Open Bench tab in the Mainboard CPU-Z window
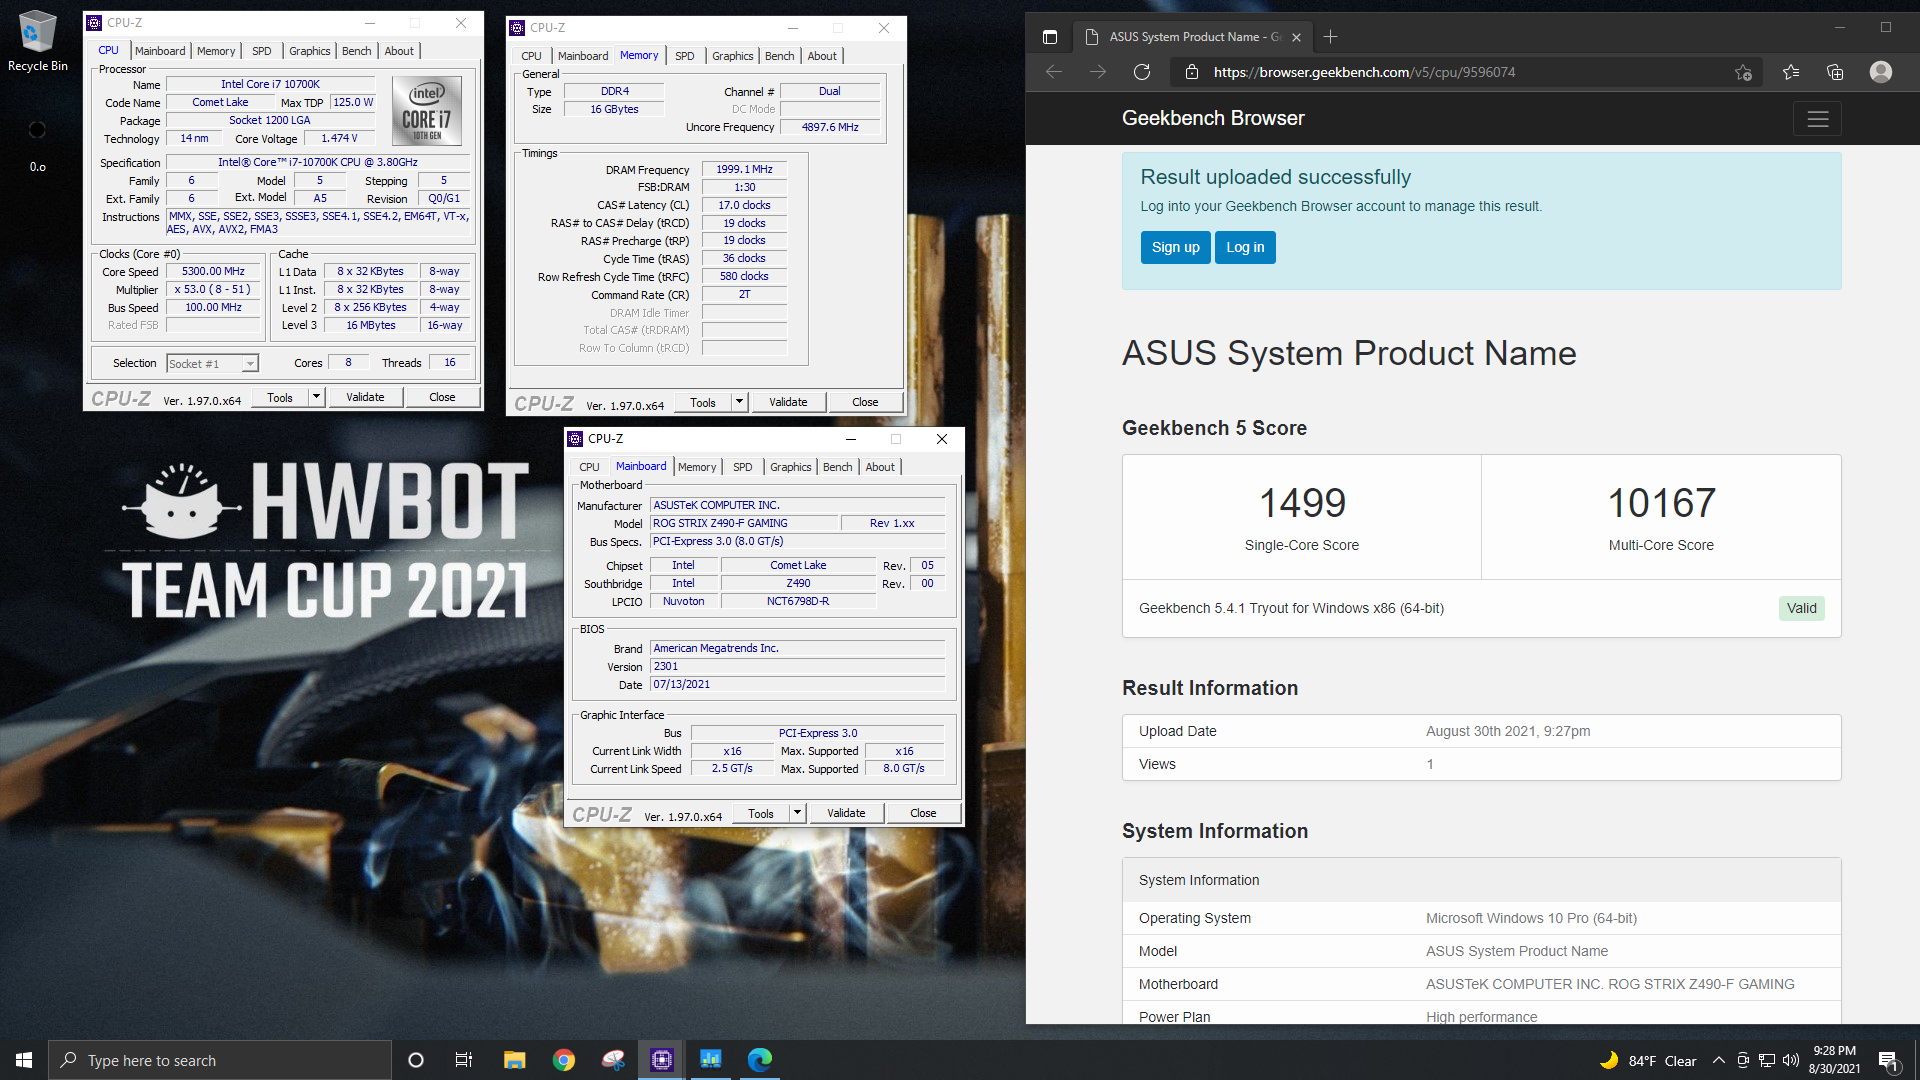1920x1080 pixels. pyautogui.click(x=837, y=467)
